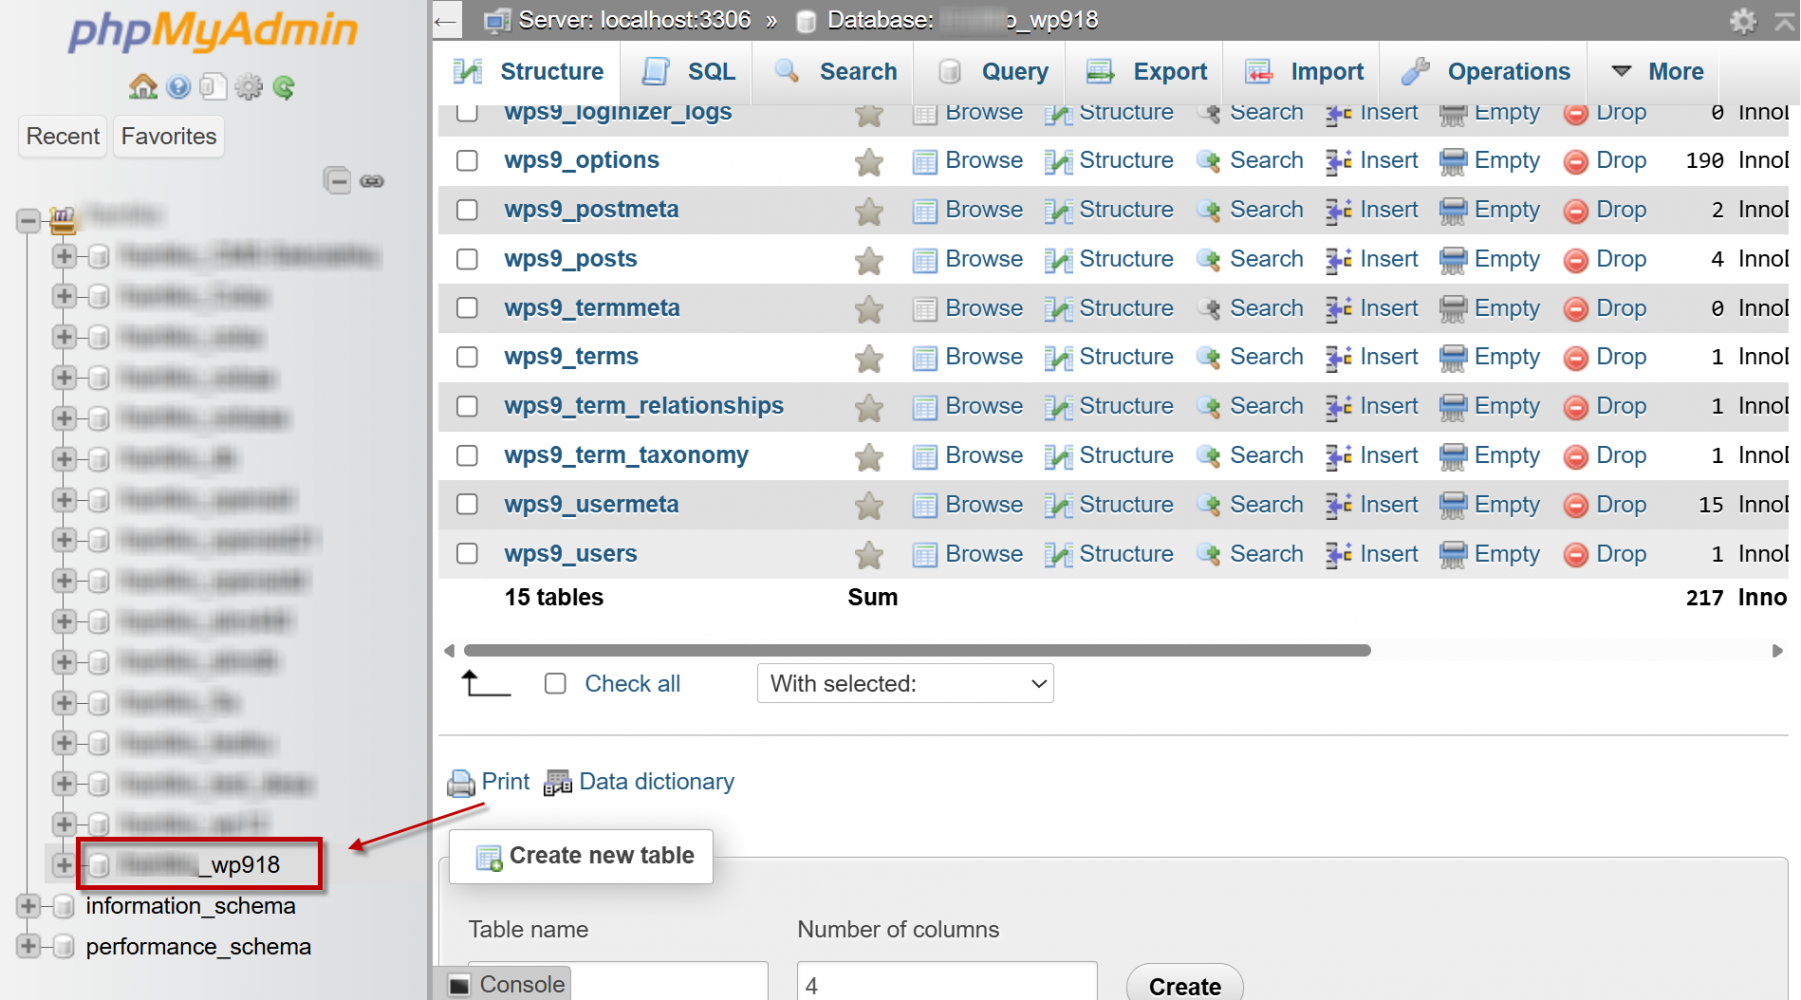Click the link with main panel icon
The image size is (1801, 1000).
coord(372,181)
